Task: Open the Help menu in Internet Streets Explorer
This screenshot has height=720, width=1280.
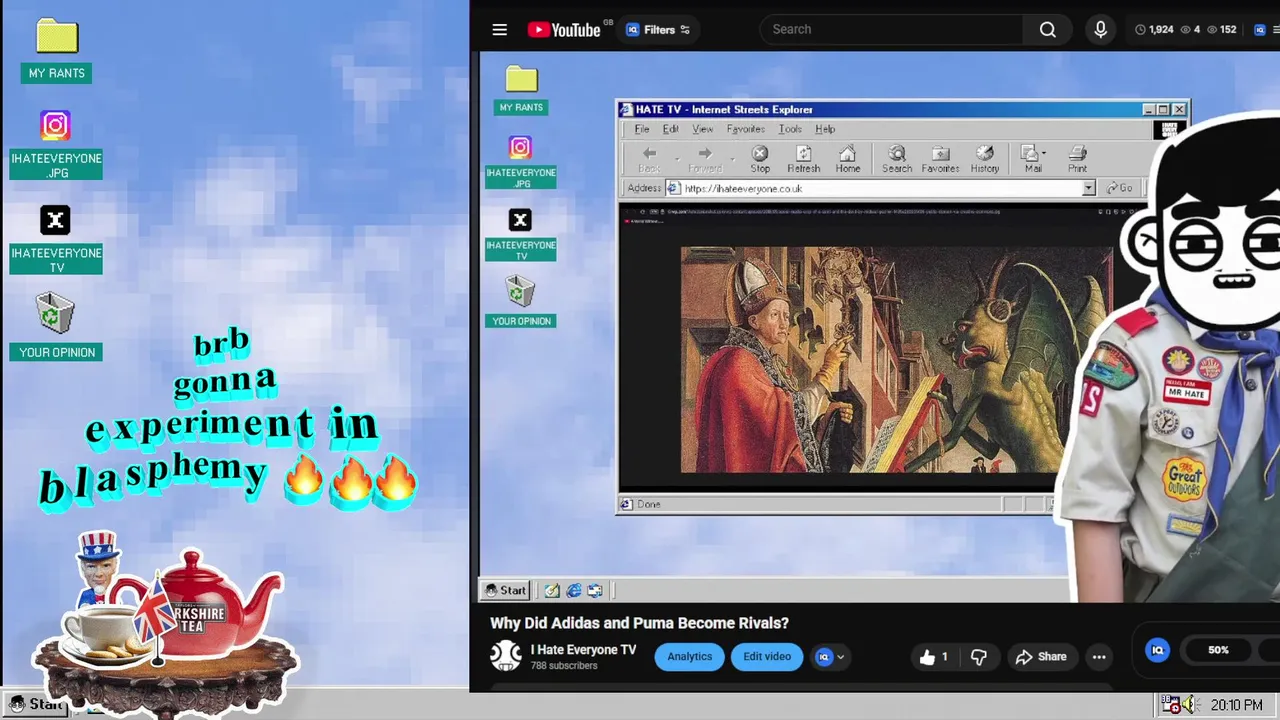Action: 825,129
